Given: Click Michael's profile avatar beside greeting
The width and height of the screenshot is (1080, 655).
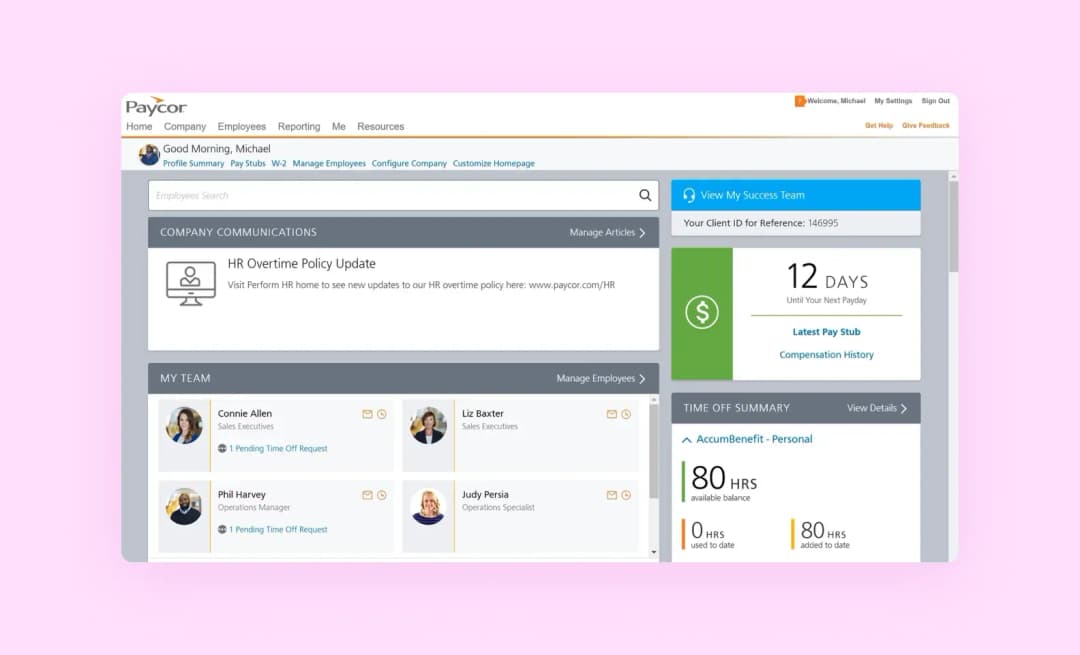Looking at the screenshot, I should 149,155.
